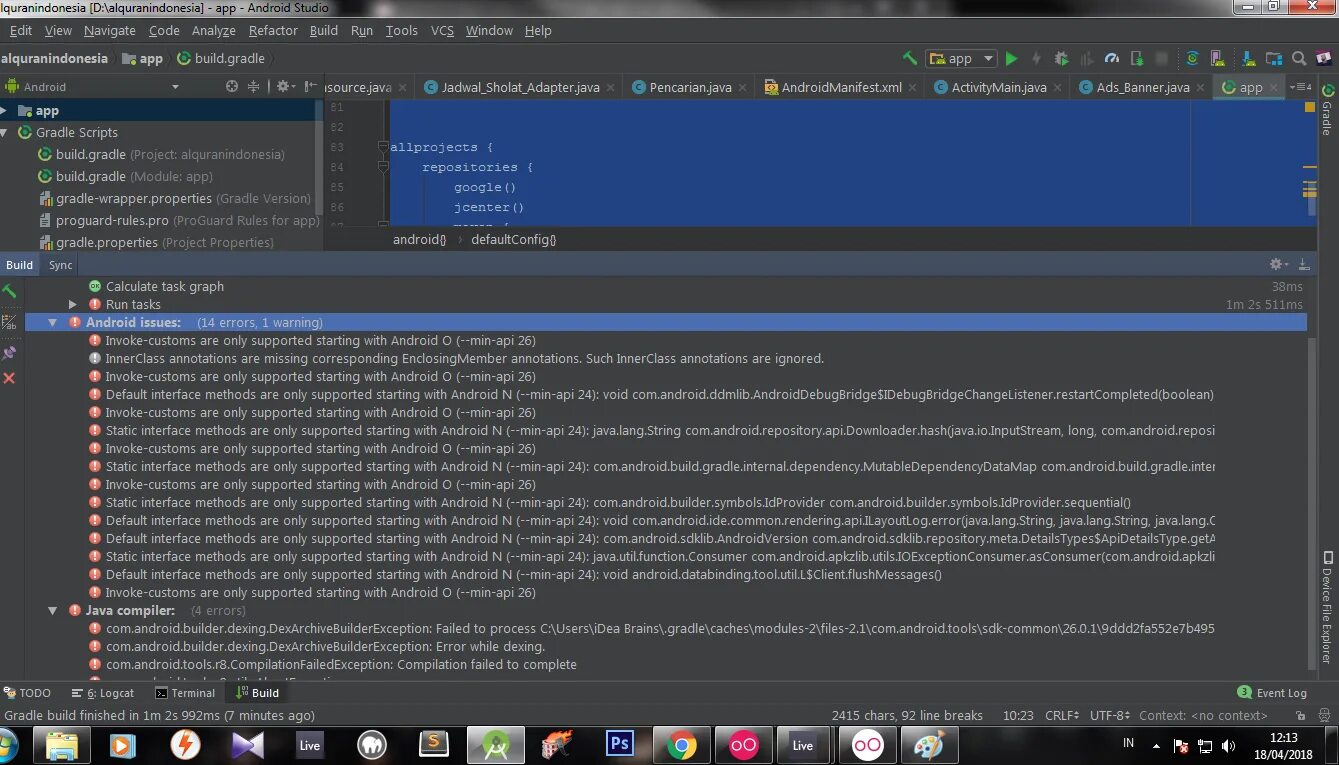Click the Apply Changes lightning icon
This screenshot has height=765, width=1339.
click(x=1036, y=58)
